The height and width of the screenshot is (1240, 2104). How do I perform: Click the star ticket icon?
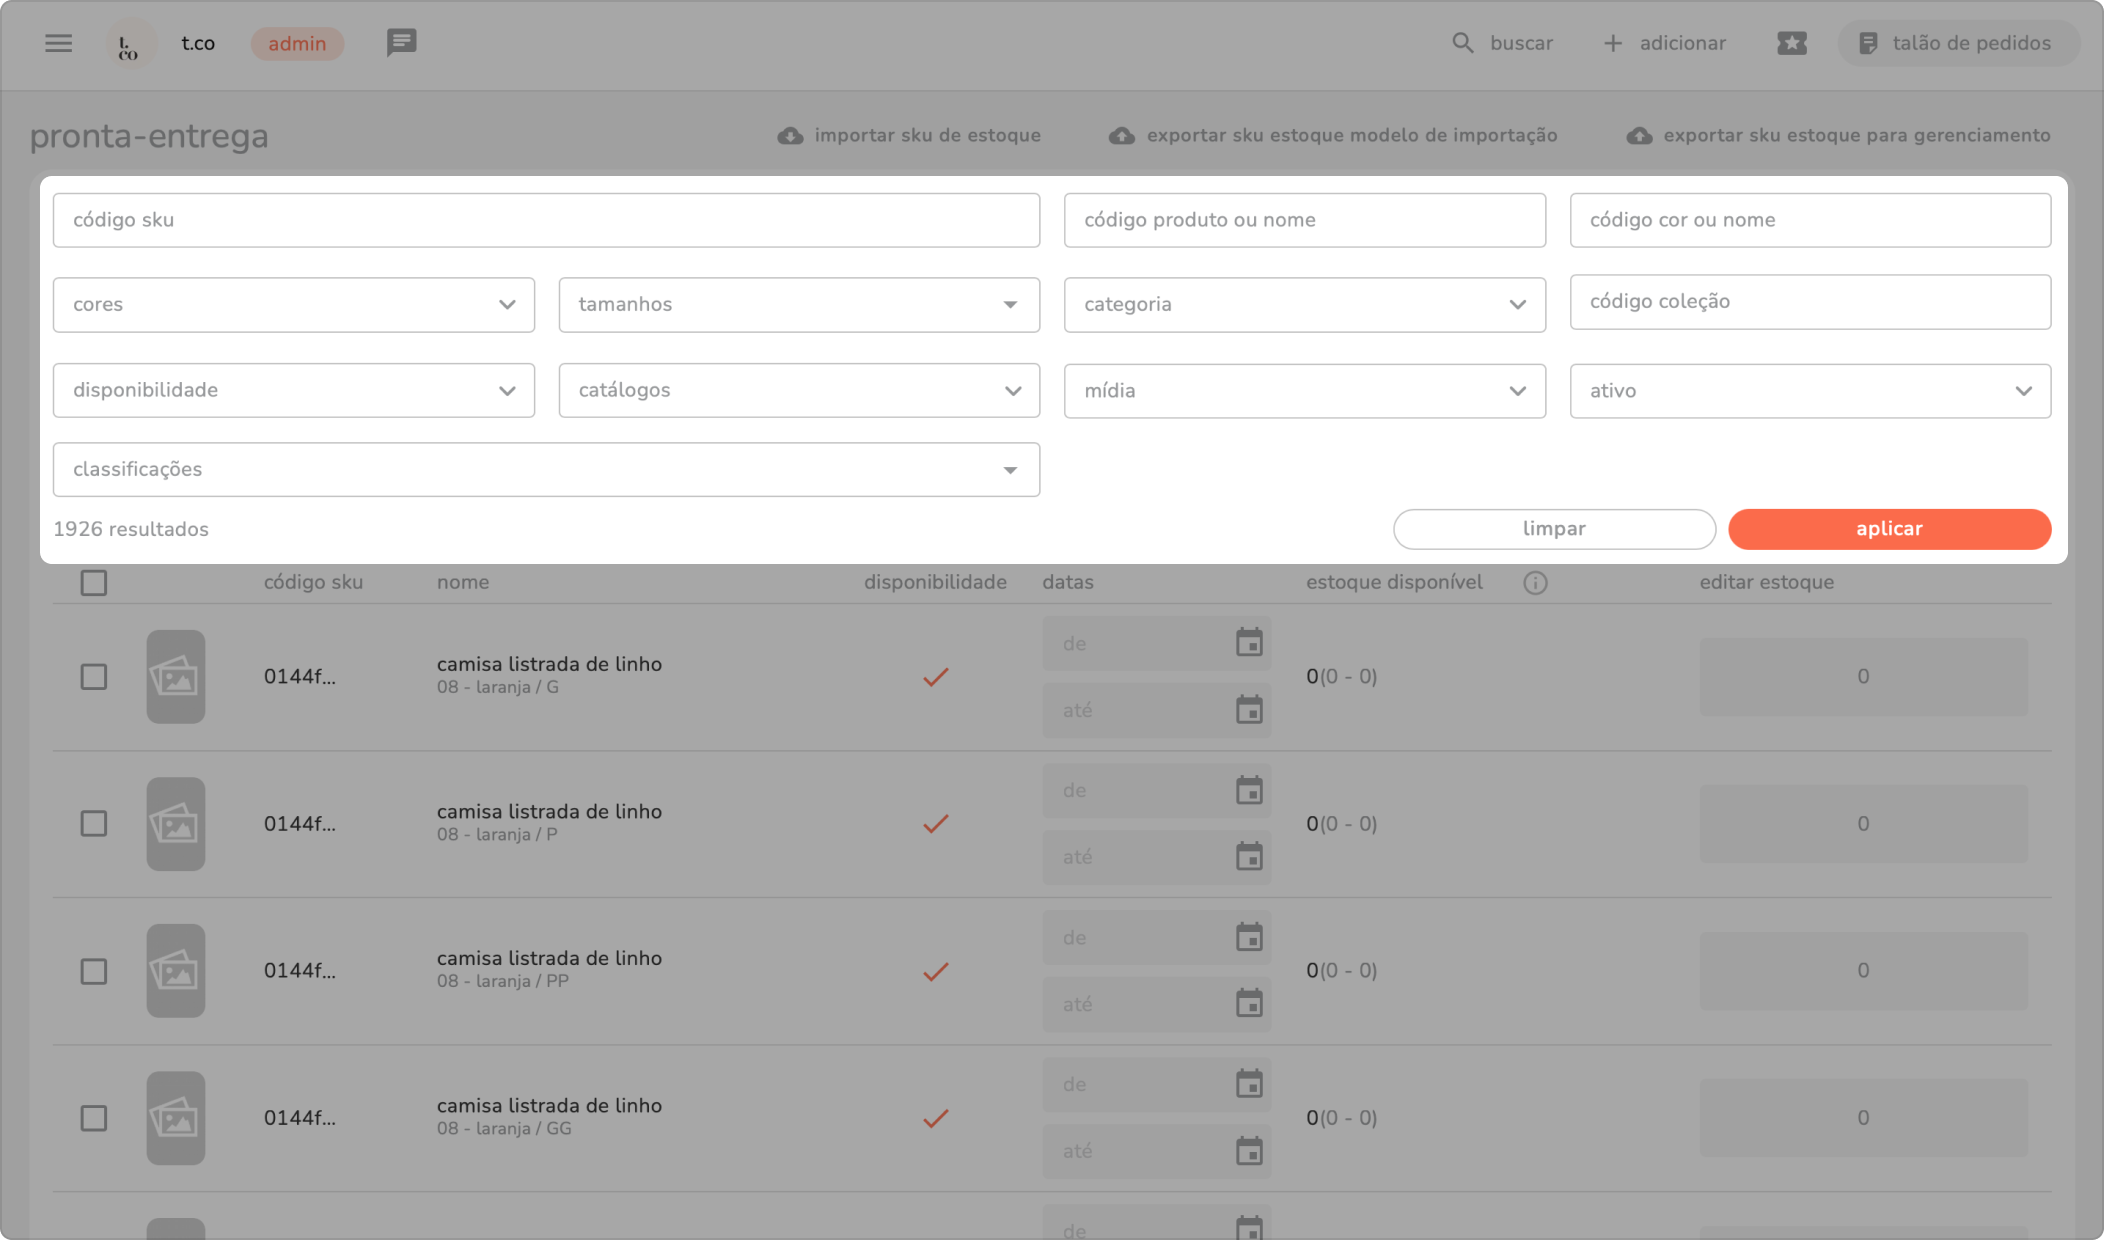(x=1791, y=43)
